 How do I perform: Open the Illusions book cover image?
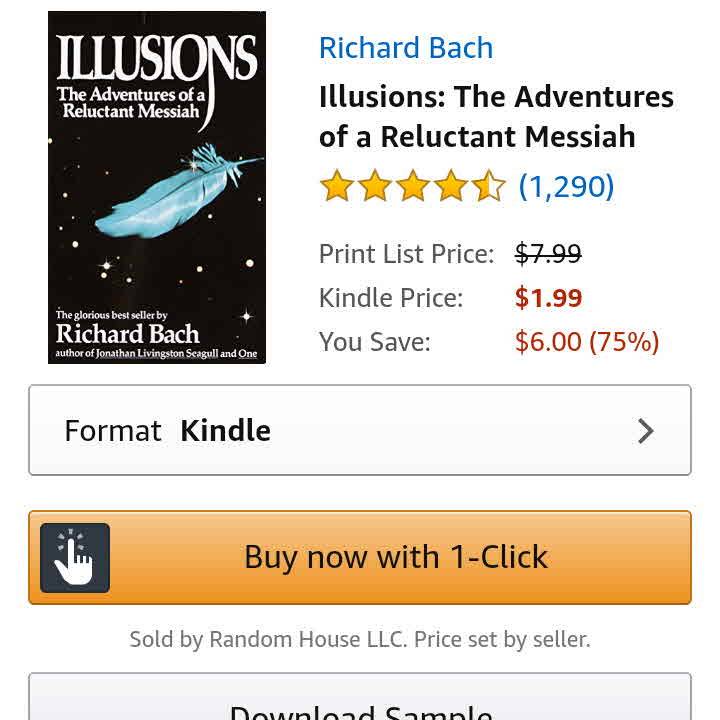click(157, 188)
